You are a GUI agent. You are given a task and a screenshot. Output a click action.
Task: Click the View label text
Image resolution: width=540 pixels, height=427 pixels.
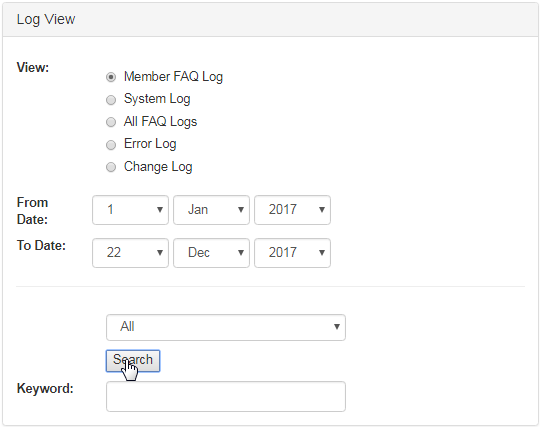coord(33,67)
